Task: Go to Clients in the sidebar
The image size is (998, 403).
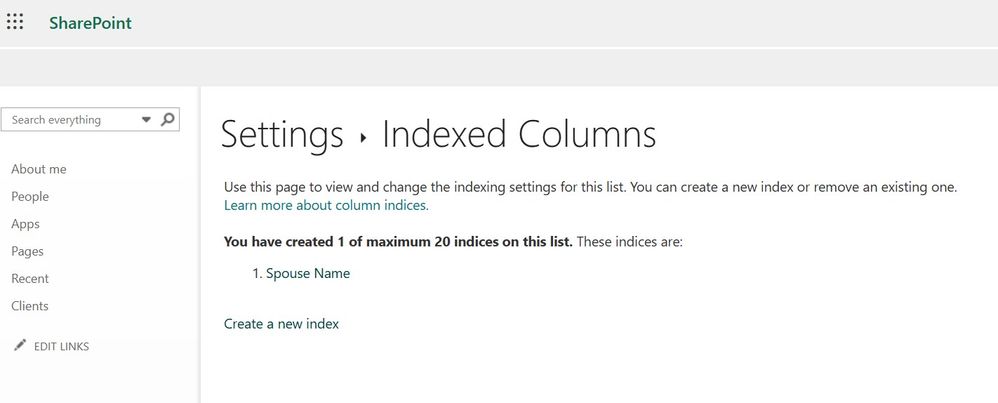Action: pos(30,306)
